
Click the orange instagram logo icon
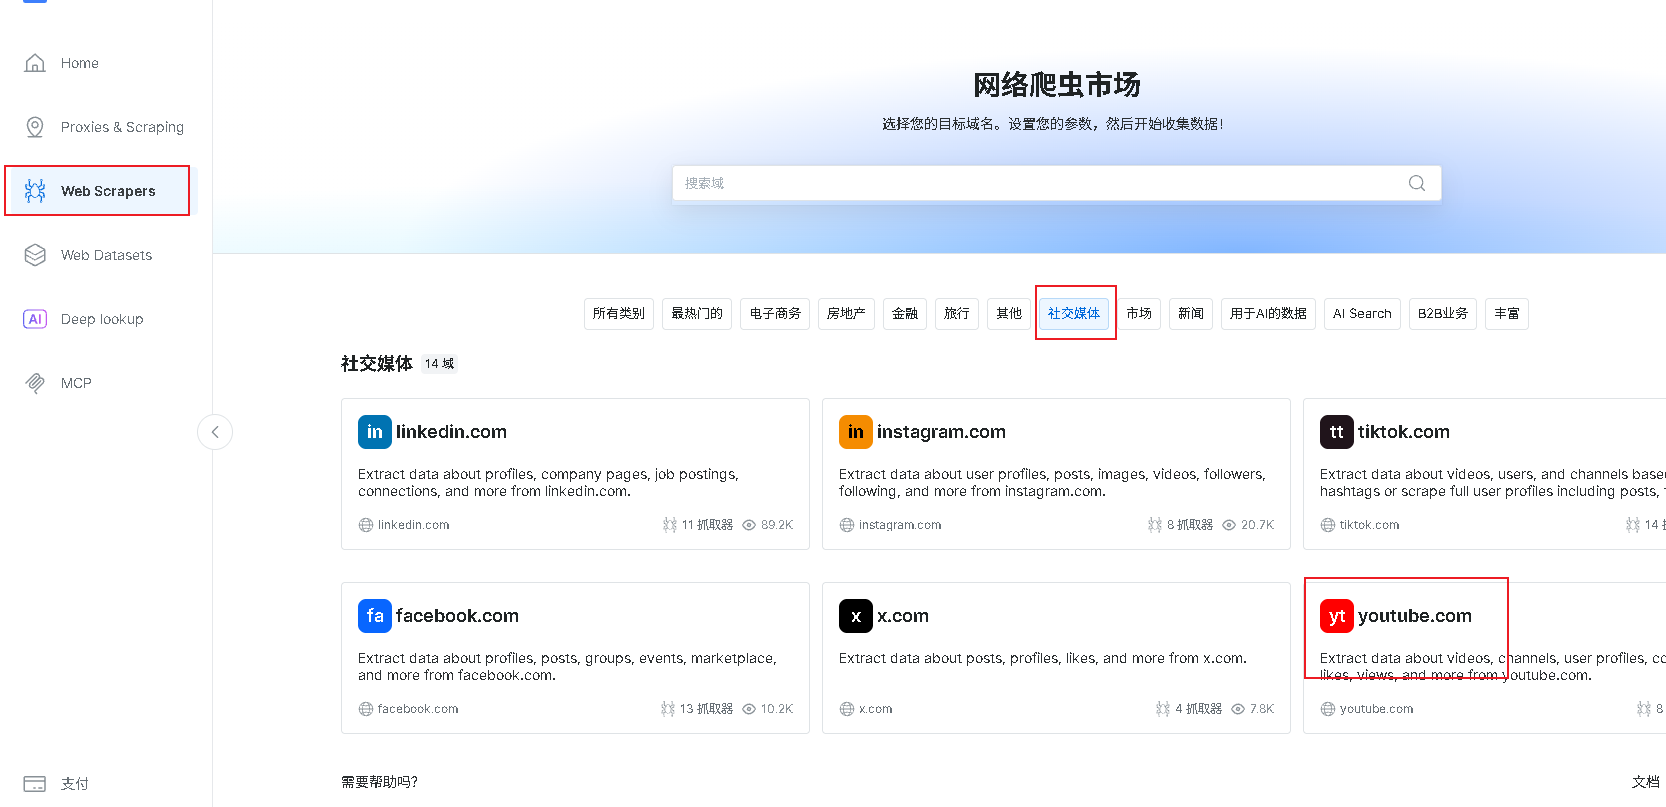click(x=856, y=432)
